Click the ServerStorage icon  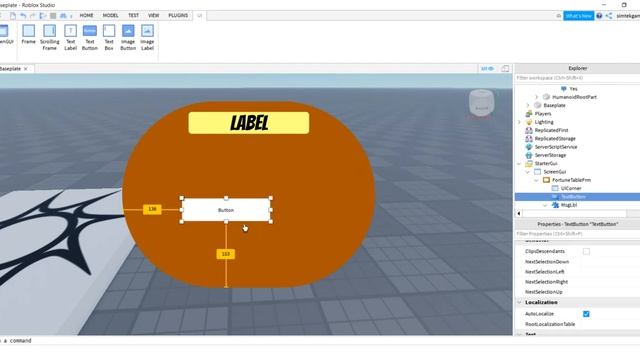(529, 155)
